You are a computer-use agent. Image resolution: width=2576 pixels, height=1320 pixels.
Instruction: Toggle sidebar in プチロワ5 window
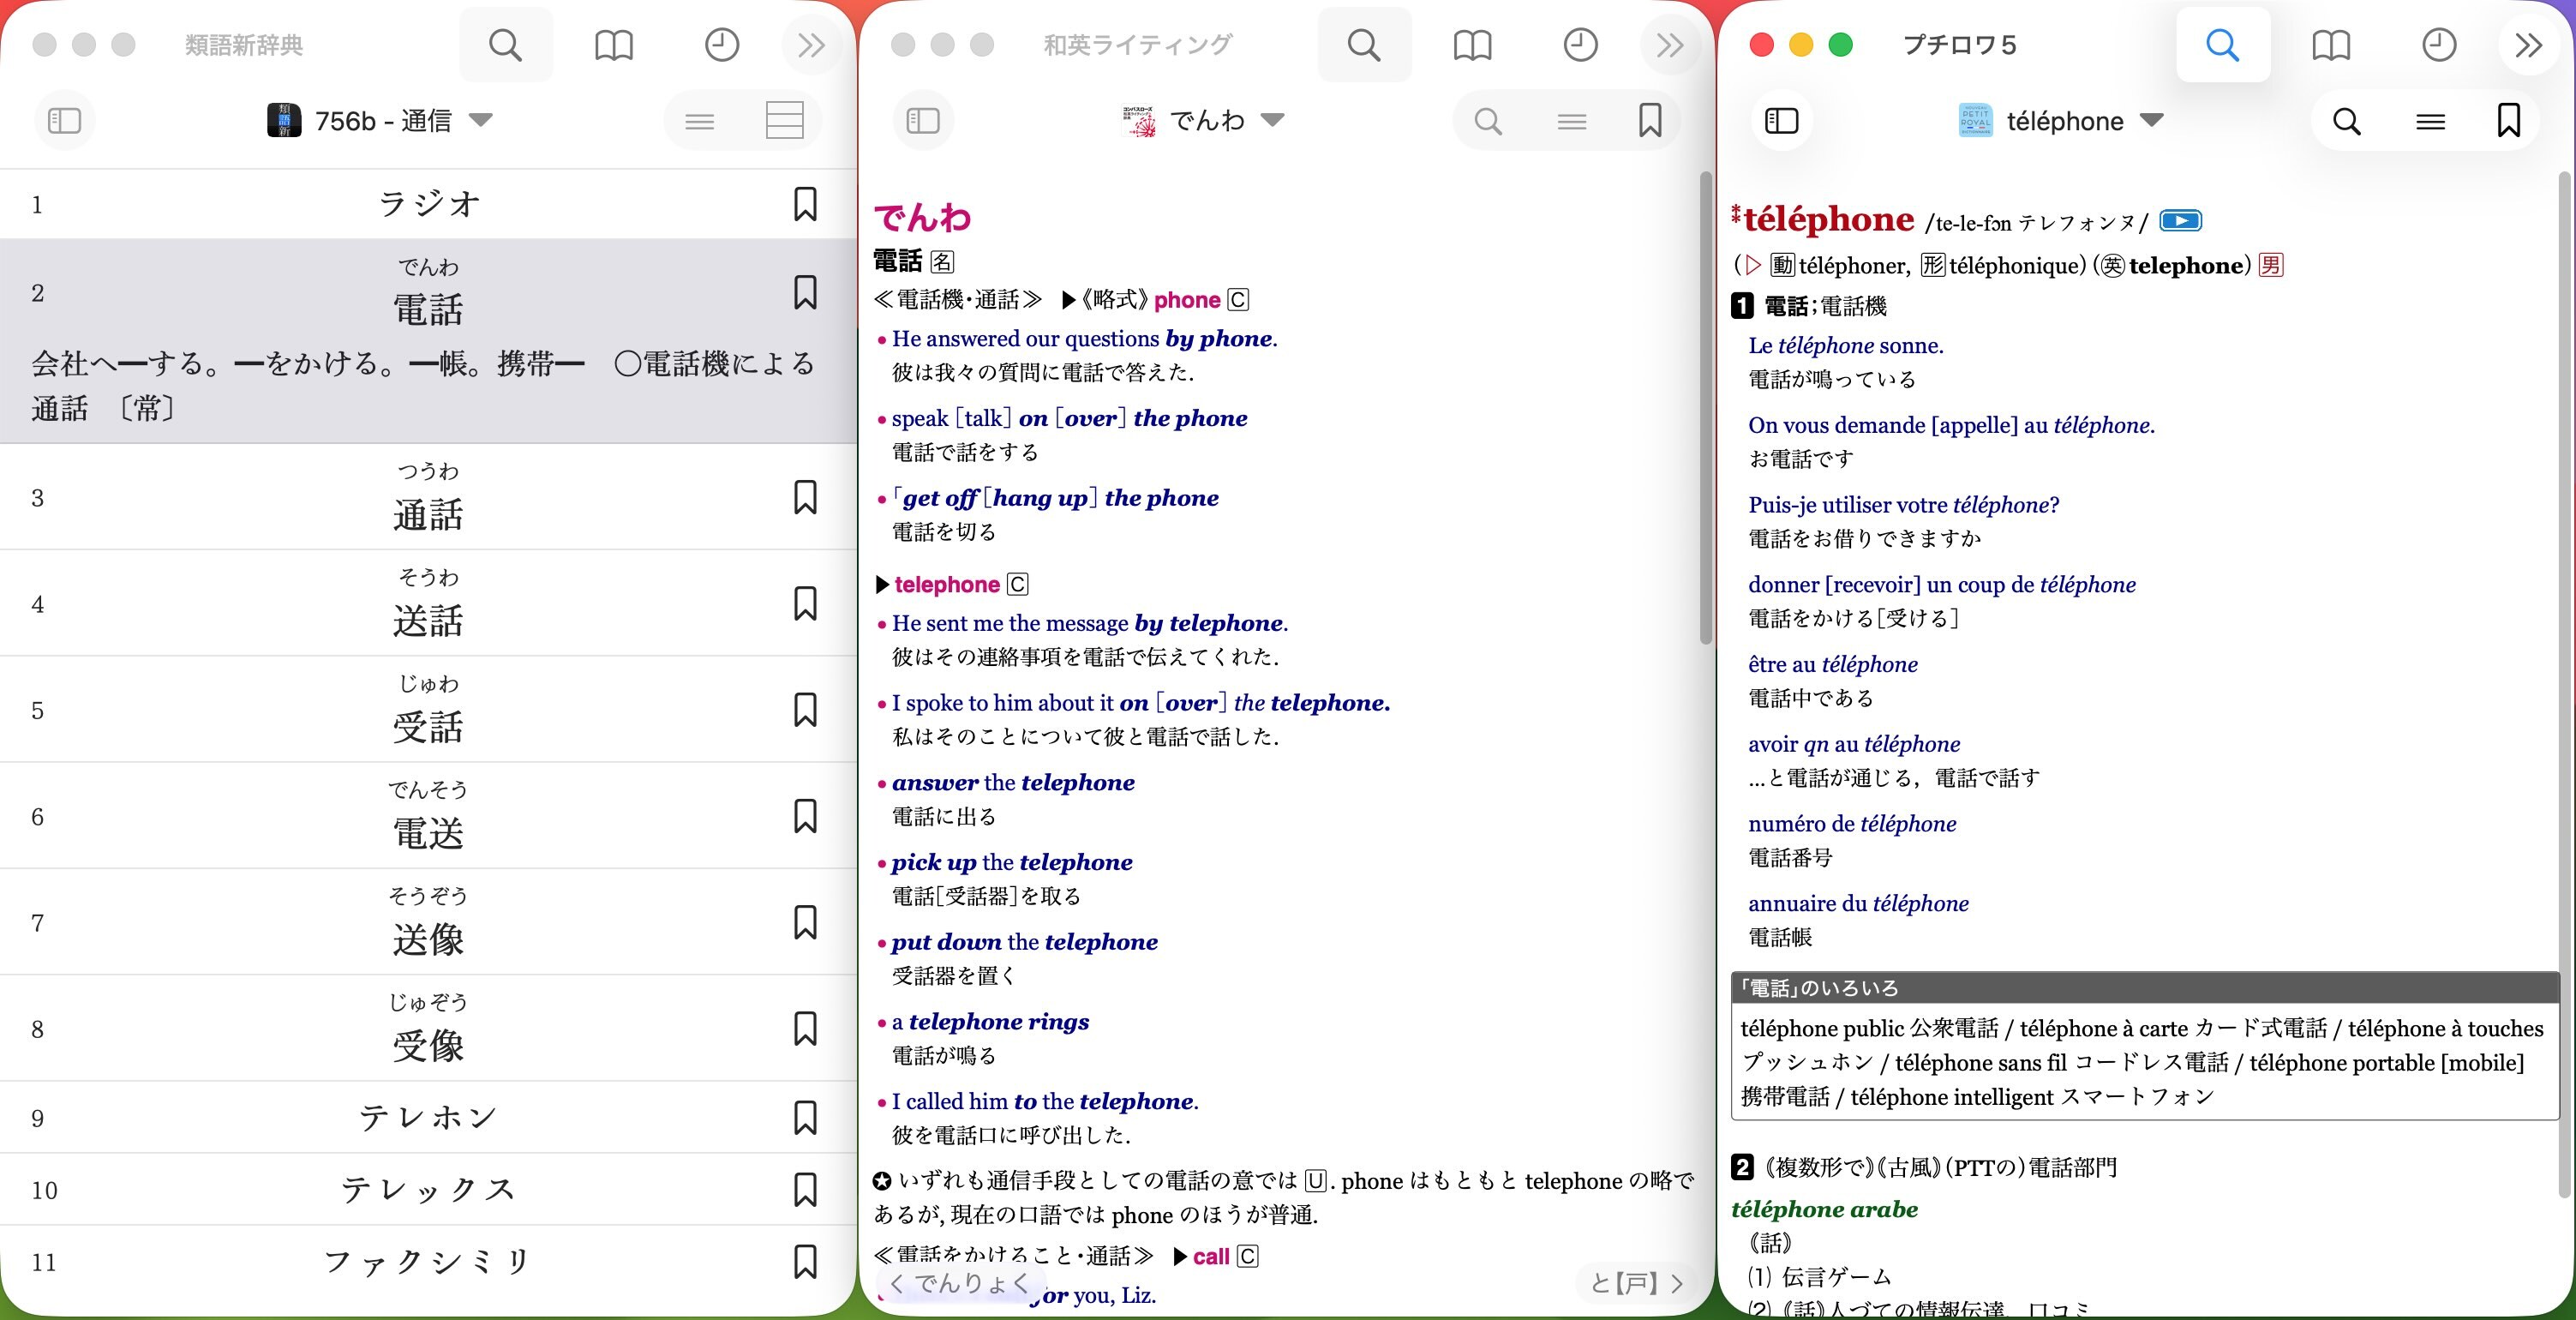click(x=1782, y=121)
